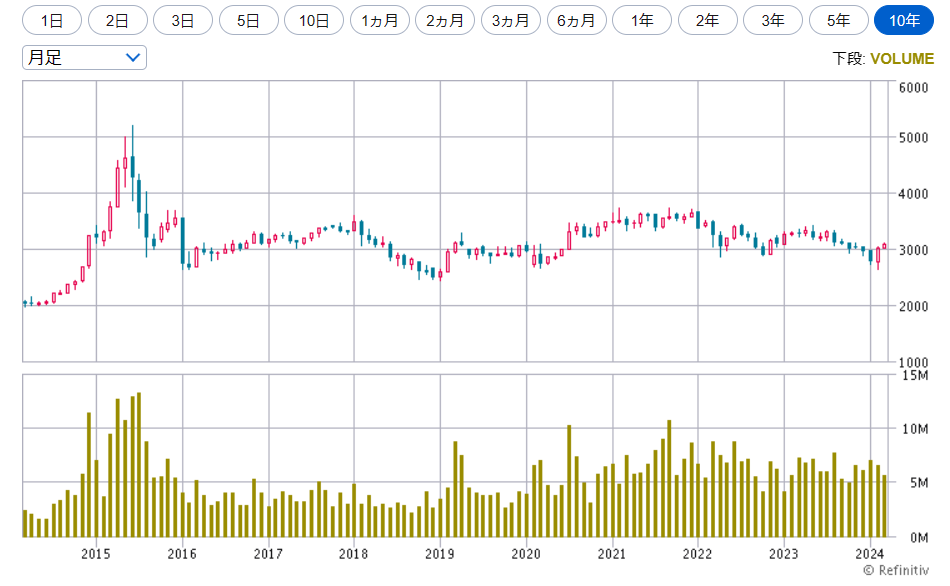
Task: Show the 1カ月 chart range
Action: (x=379, y=20)
